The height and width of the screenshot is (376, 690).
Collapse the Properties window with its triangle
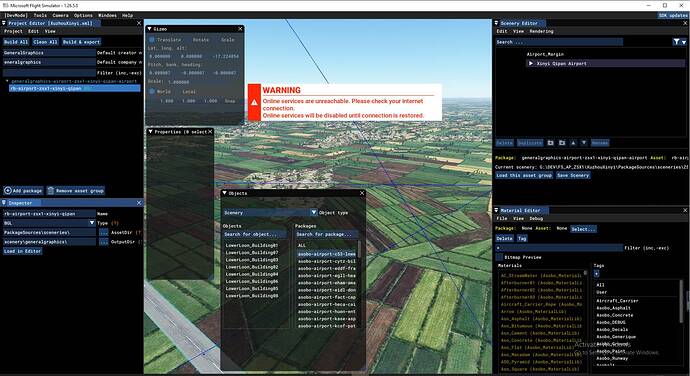150,132
